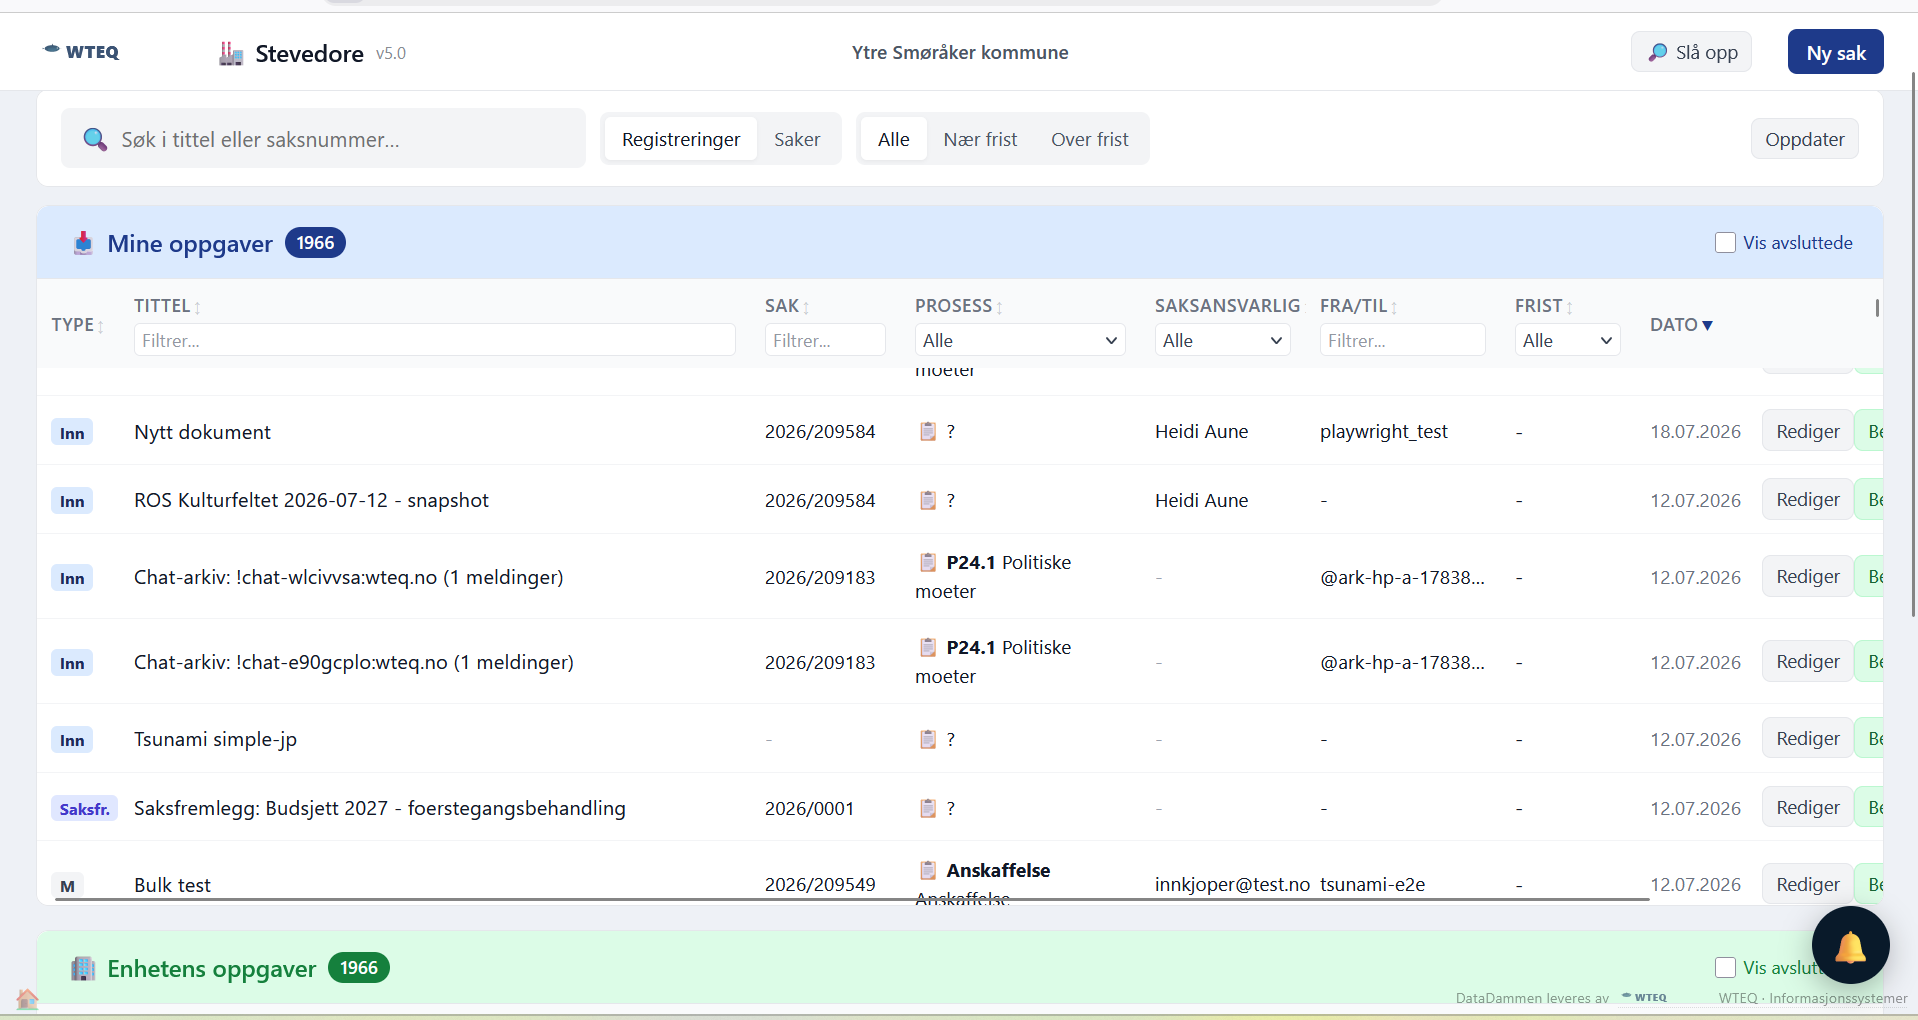Toggle Vis avsluttede checkbox in Enhetens oppgaver
Viewport: 1918px width, 1020px height.
tap(1725, 967)
